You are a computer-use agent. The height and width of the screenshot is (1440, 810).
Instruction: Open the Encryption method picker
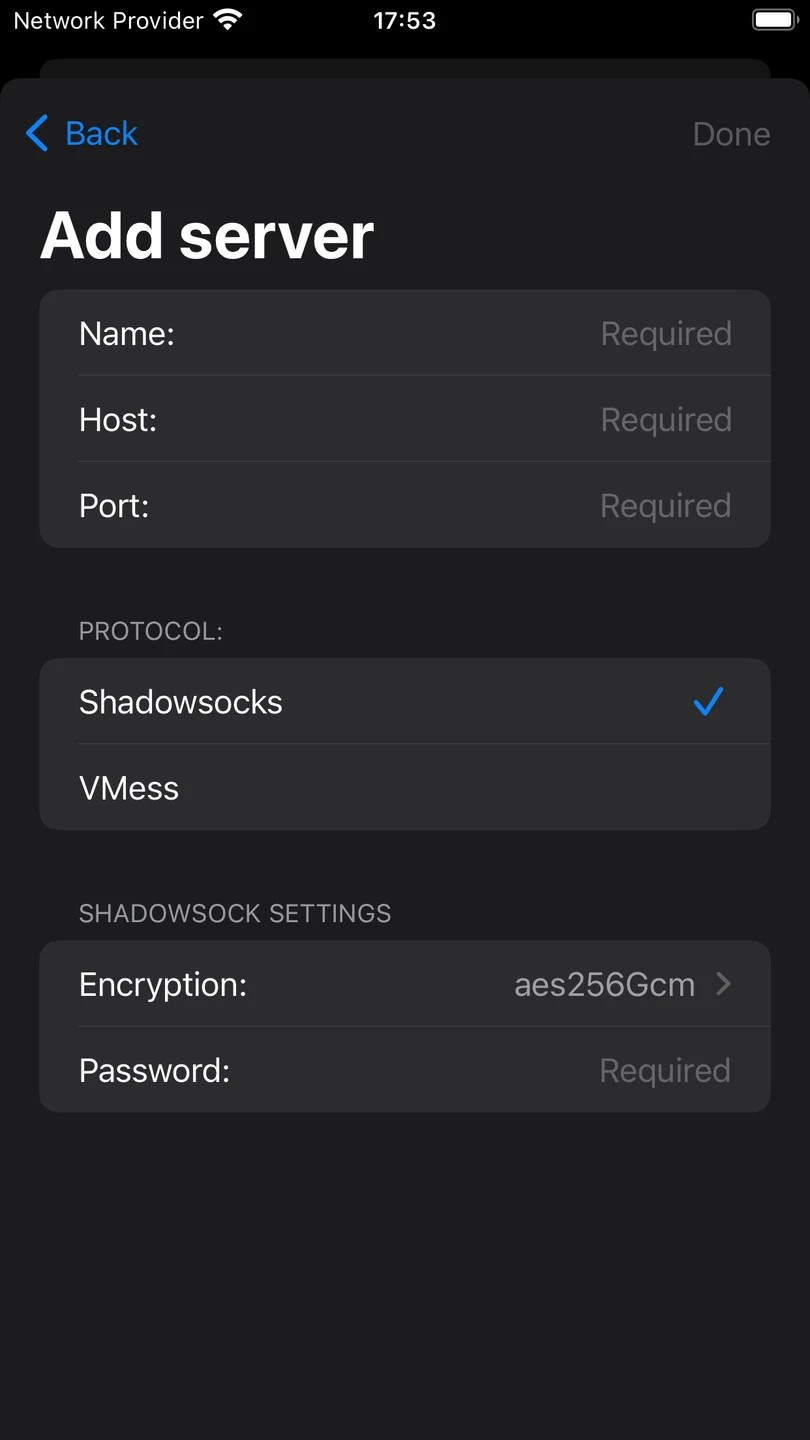405,984
